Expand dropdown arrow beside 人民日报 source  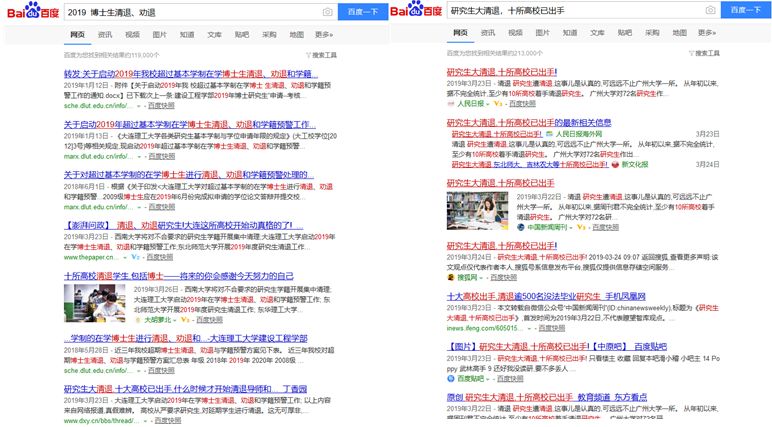click(487, 104)
